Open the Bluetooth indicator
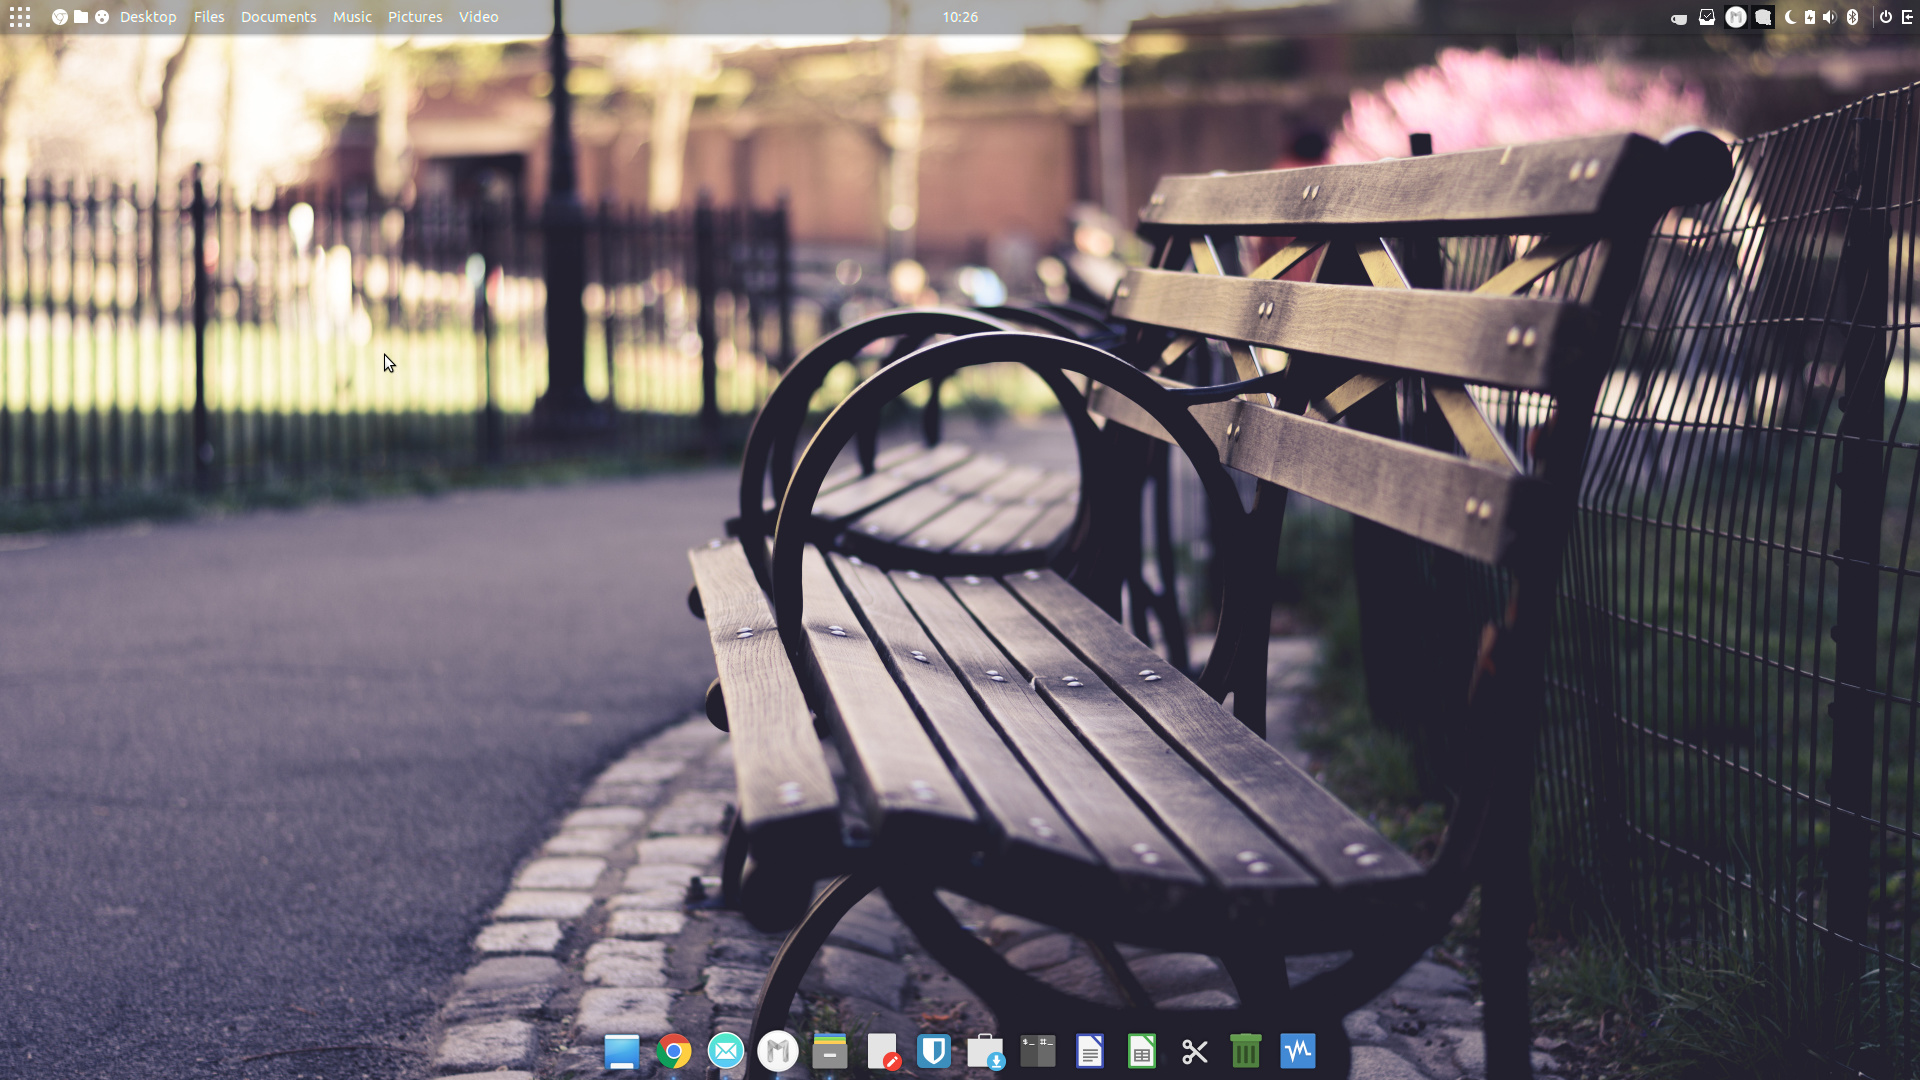This screenshot has width=1920, height=1080. tap(1852, 17)
